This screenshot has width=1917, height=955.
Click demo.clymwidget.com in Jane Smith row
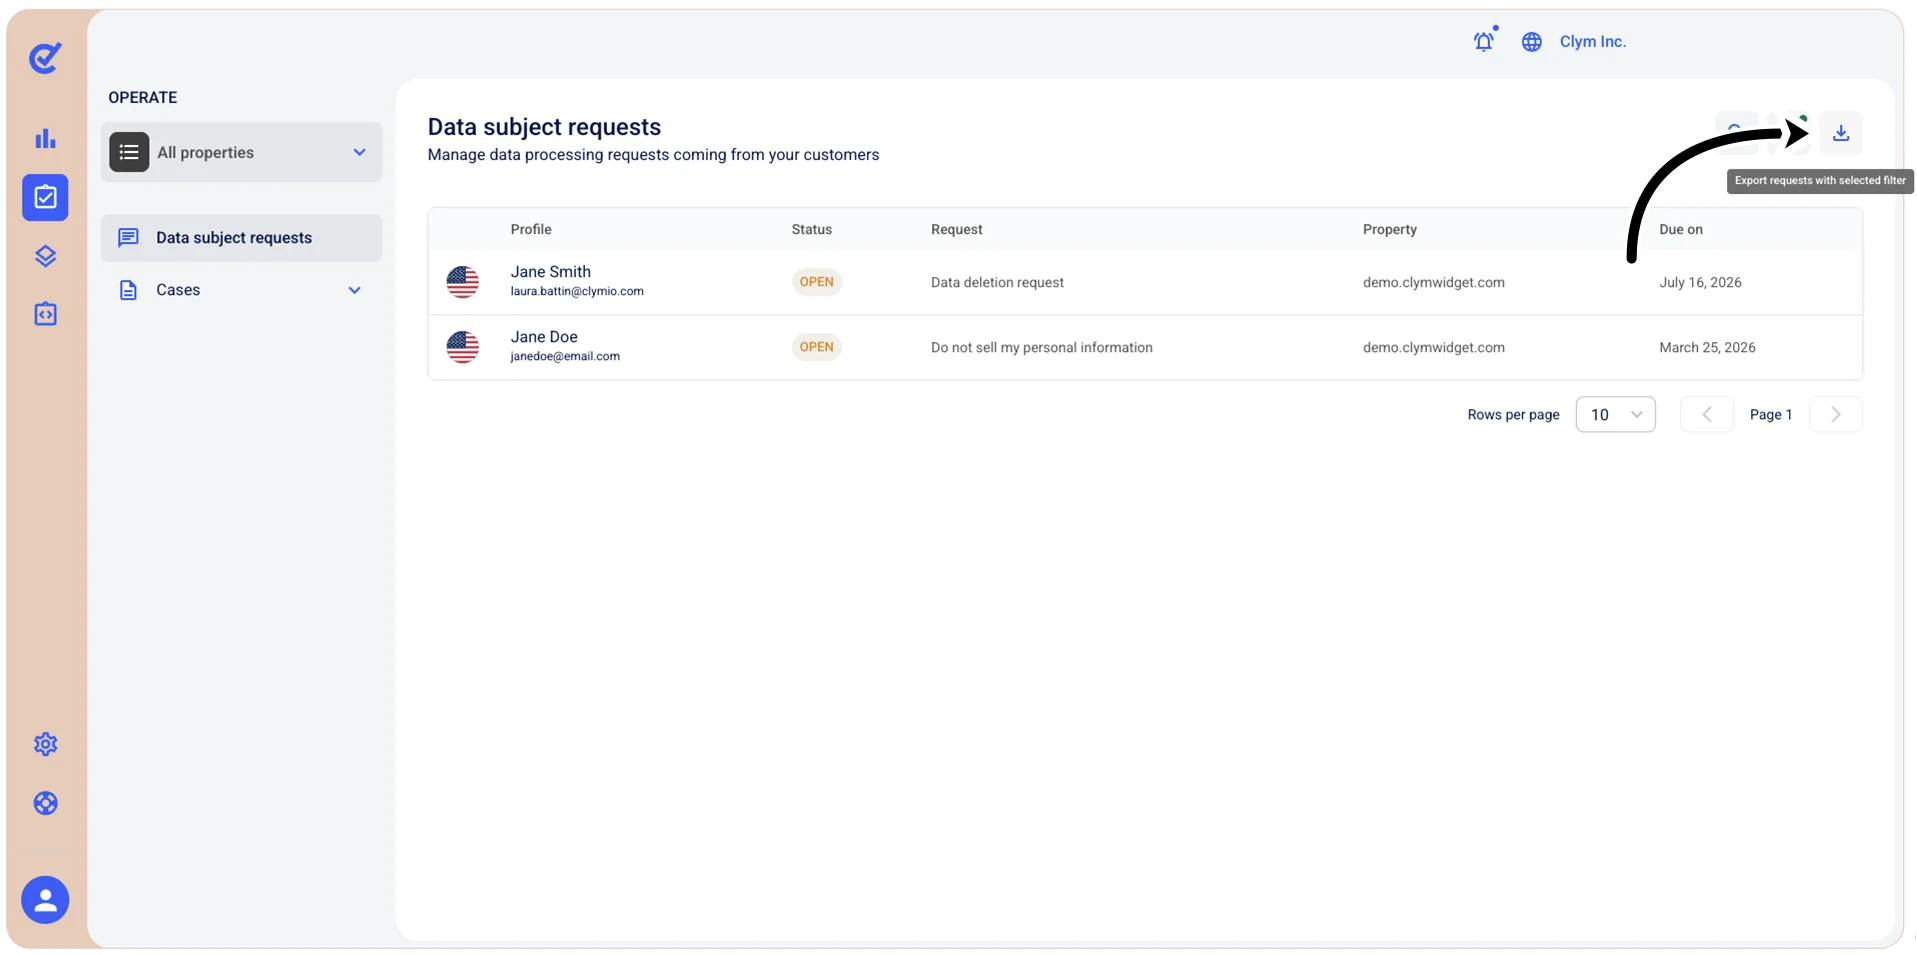1433,282
